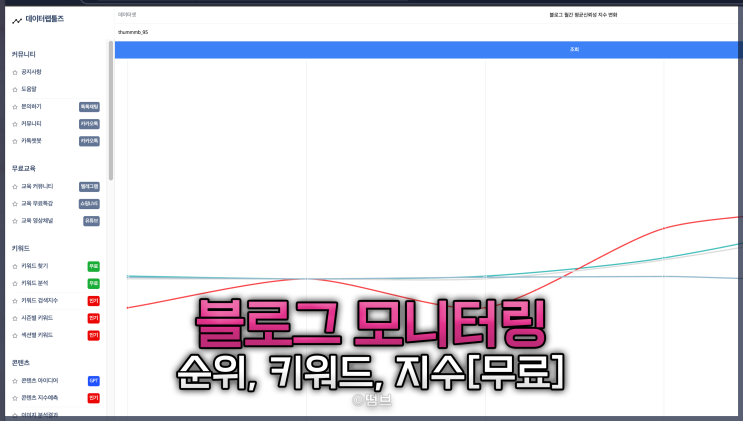
Task: Star the 카톡챗봇 menu entry
Action: coord(15,141)
